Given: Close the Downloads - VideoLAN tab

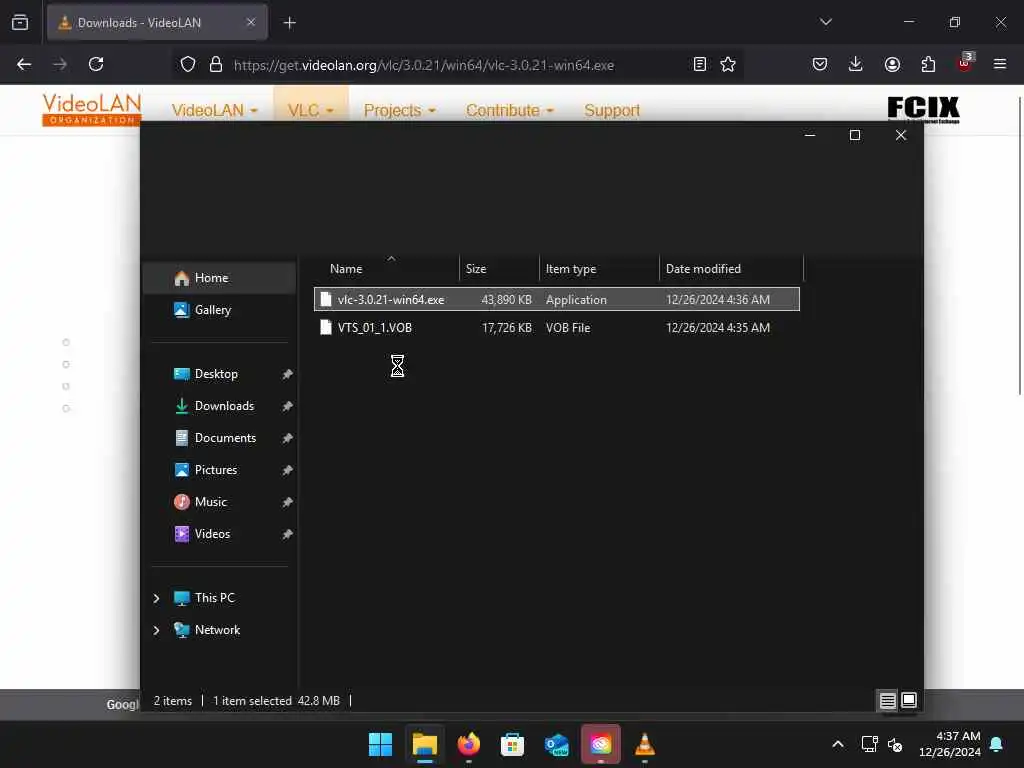Looking at the screenshot, I should 251,22.
